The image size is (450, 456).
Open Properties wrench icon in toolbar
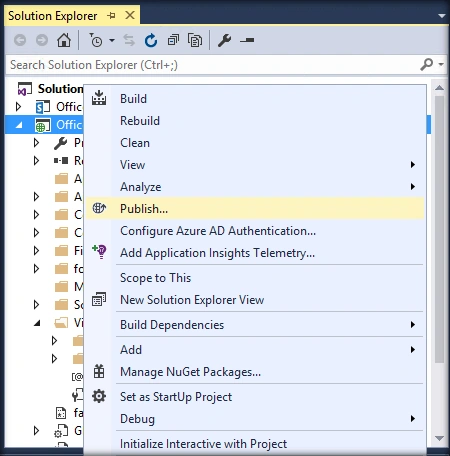pyautogui.click(x=224, y=40)
